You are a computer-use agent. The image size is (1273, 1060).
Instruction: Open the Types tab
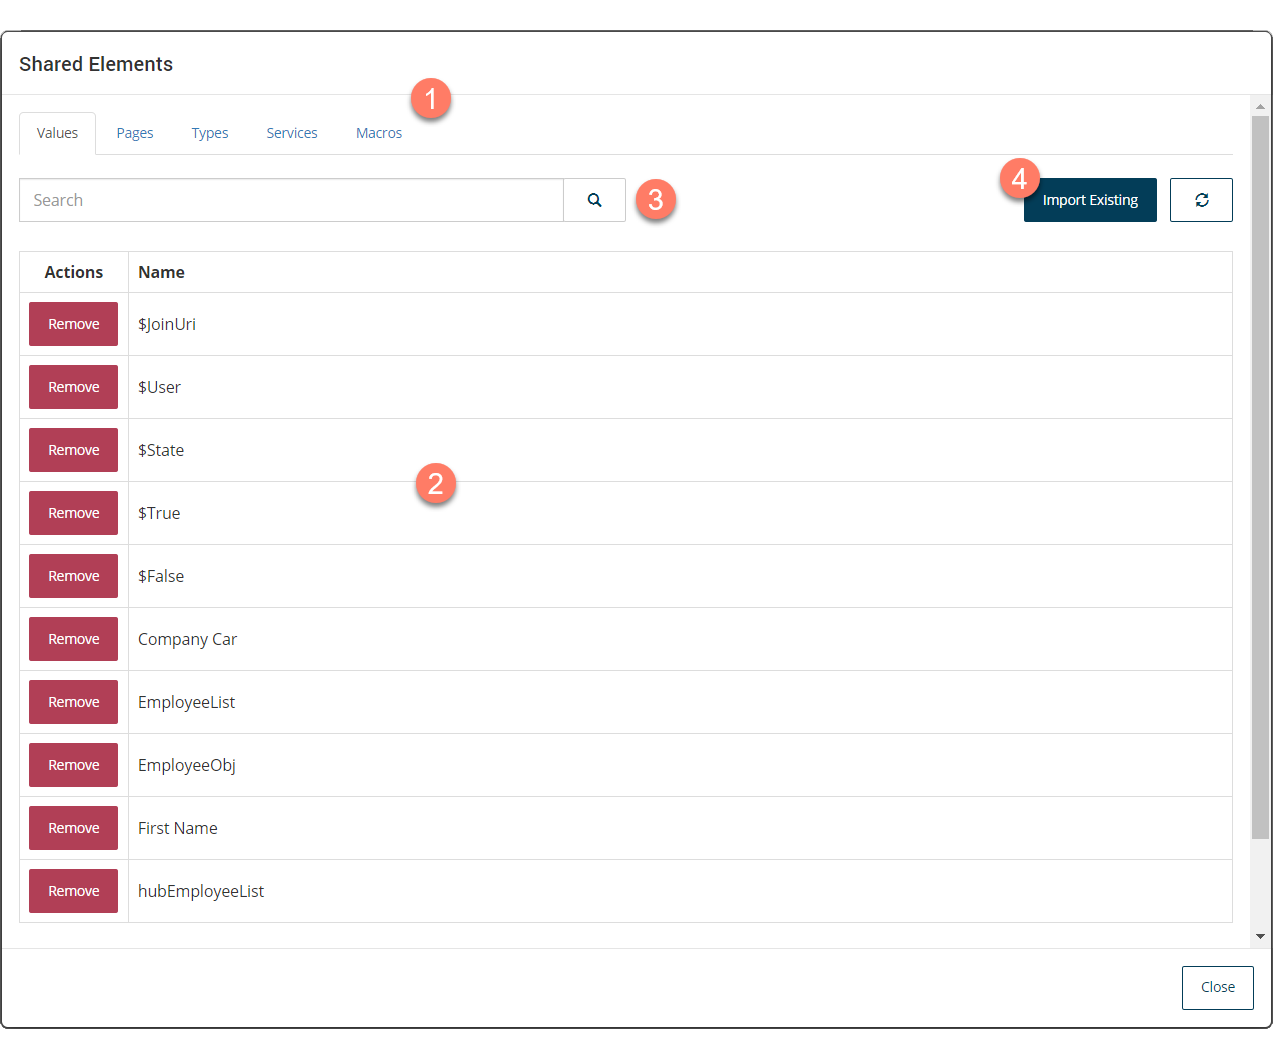(x=210, y=133)
